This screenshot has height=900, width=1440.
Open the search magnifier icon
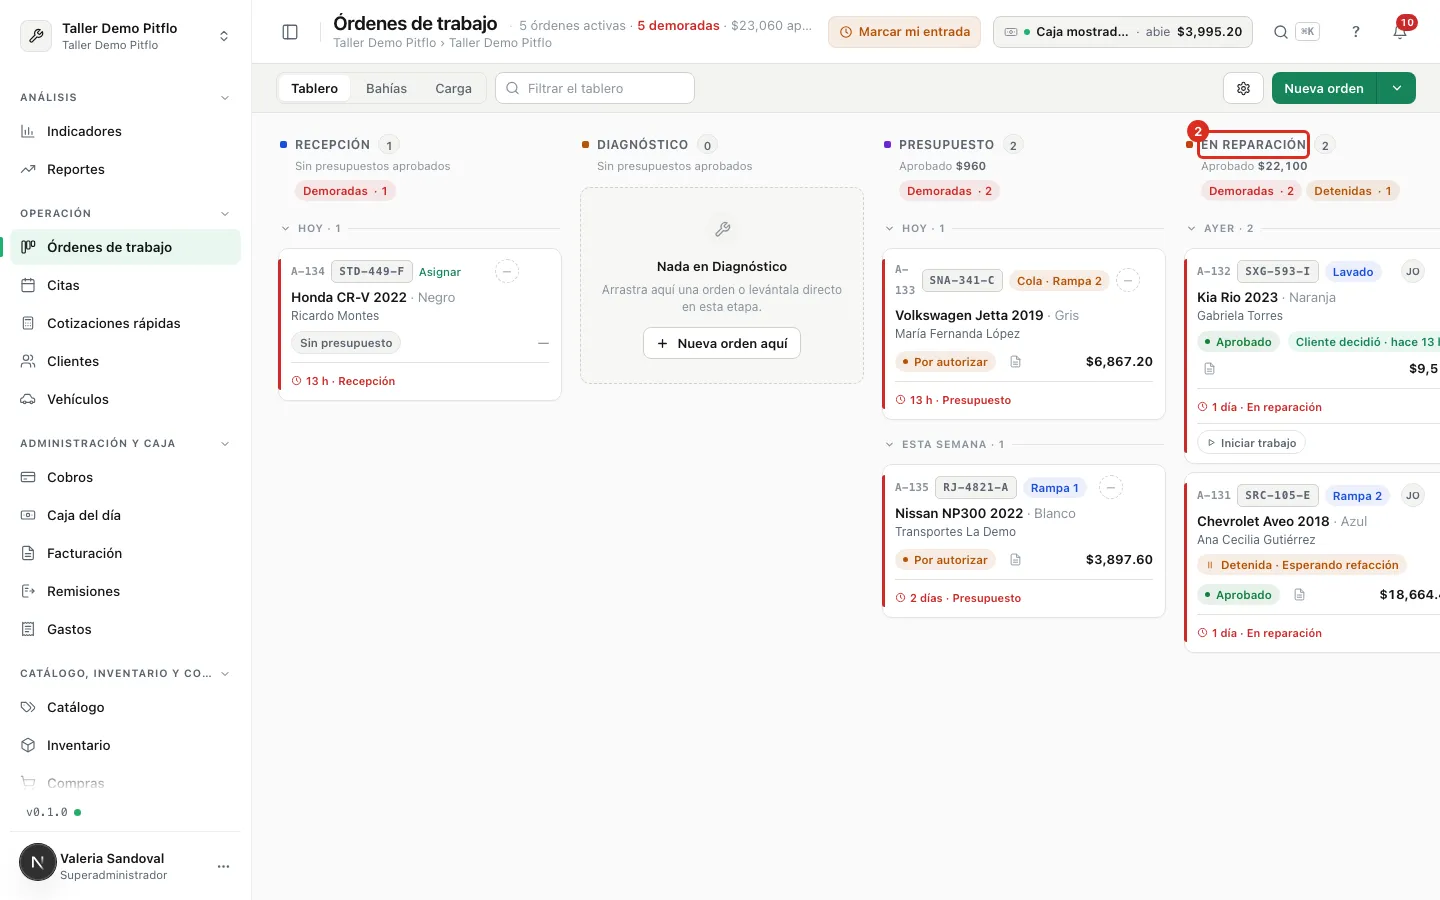(1280, 32)
